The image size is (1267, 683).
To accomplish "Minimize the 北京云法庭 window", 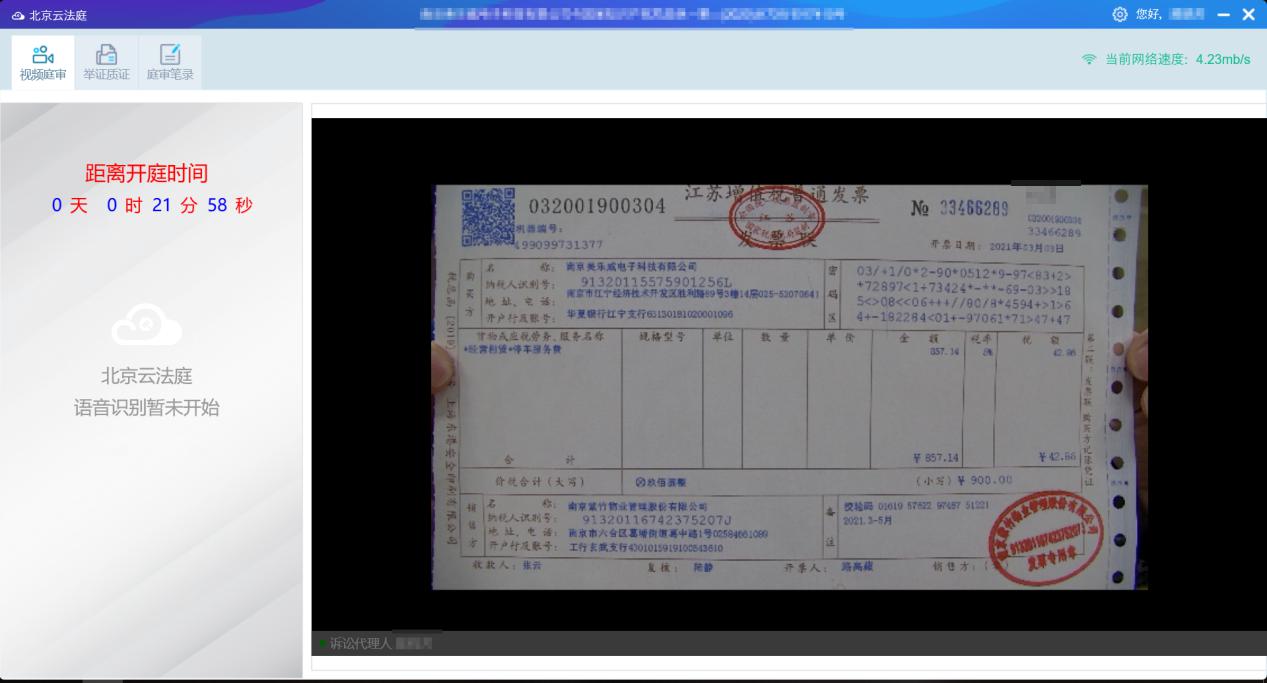I will pos(1224,14).
